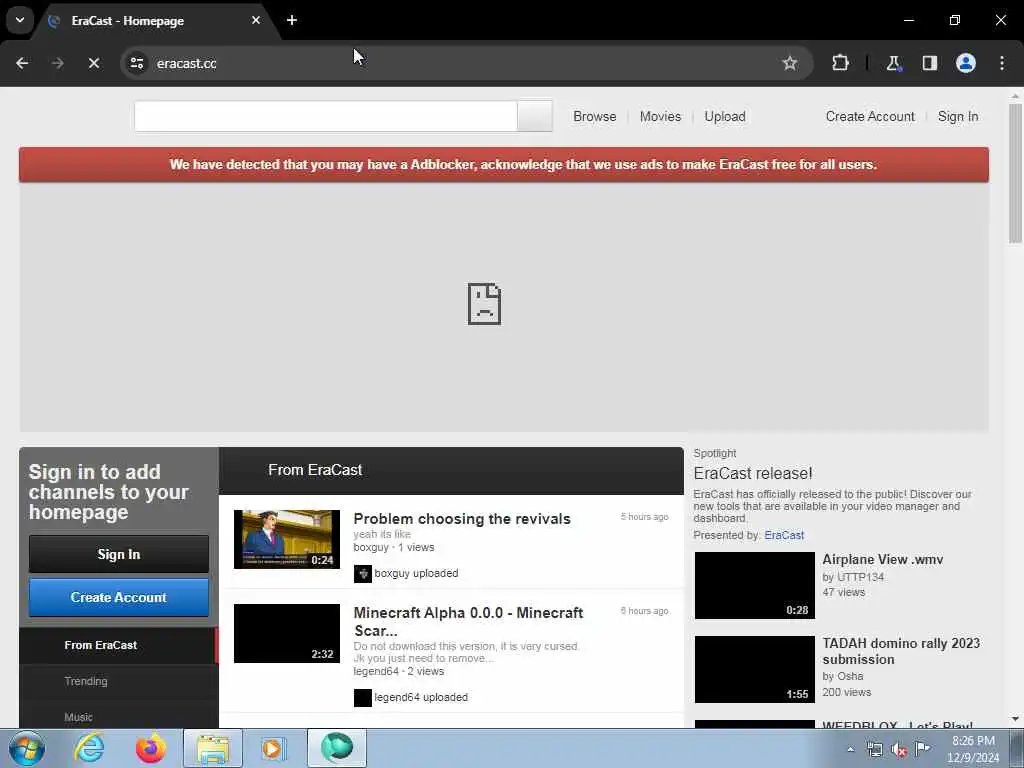Go back using browser back arrow
The width and height of the screenshot is (1024, 768).
pos(22,63)
